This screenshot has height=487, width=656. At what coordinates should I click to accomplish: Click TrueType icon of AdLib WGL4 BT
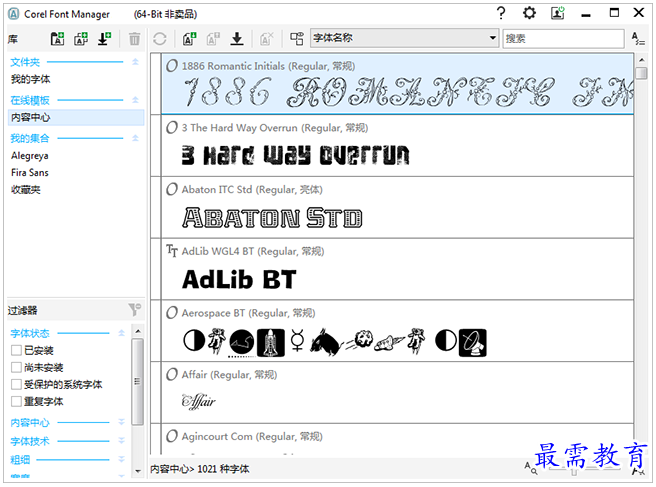[x=172, y=251]
